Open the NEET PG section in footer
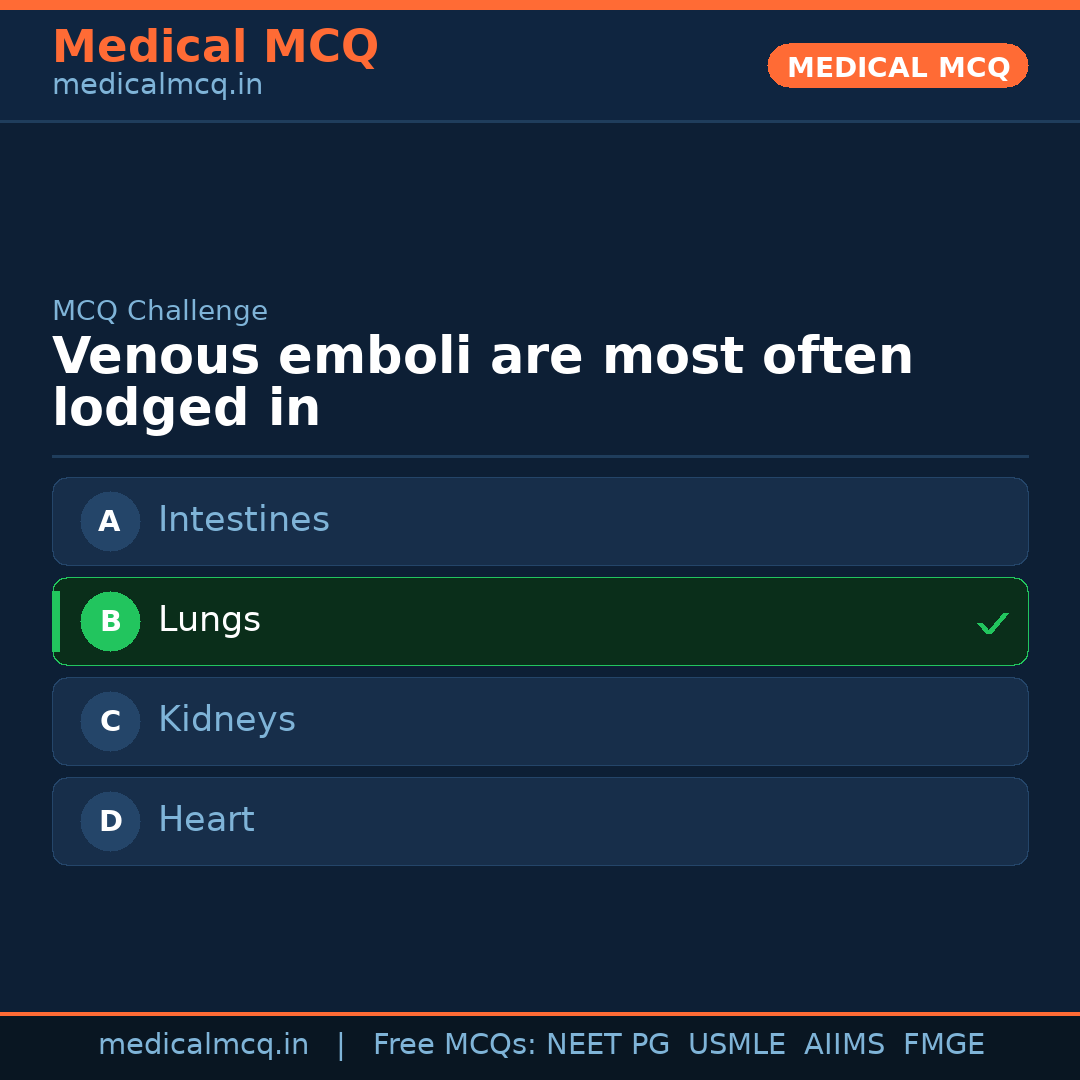Image resolution: width=1080 pixels, height=1080 pixels. (x=607, y=1044)
